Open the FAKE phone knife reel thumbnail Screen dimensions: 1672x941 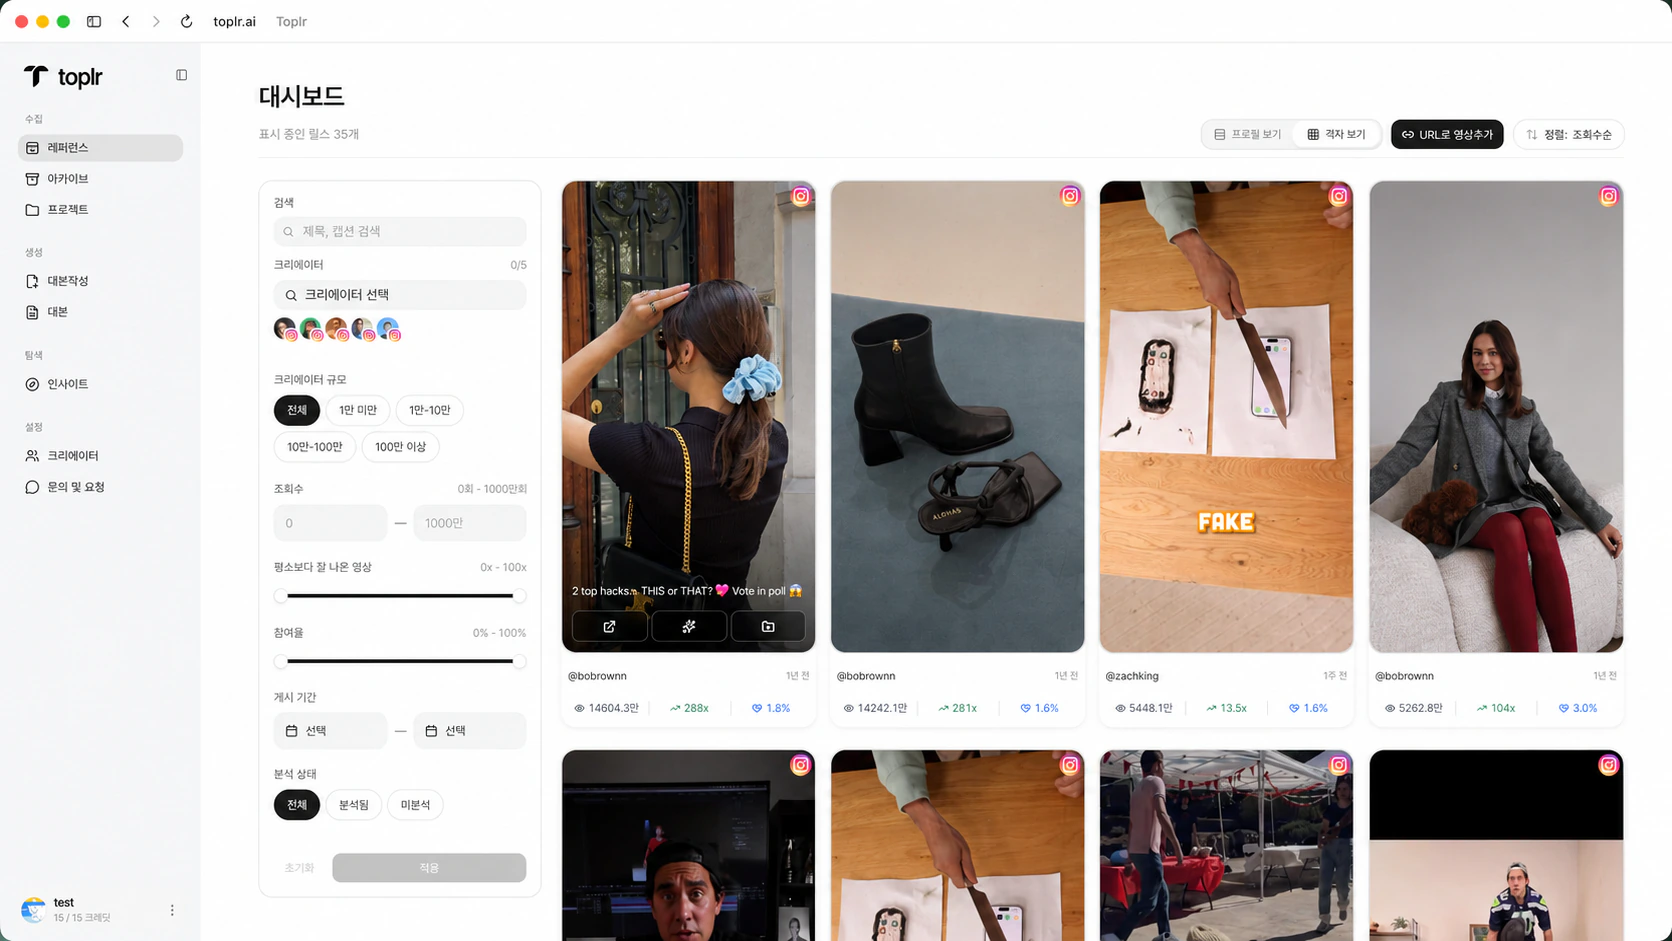[1227, 417]
